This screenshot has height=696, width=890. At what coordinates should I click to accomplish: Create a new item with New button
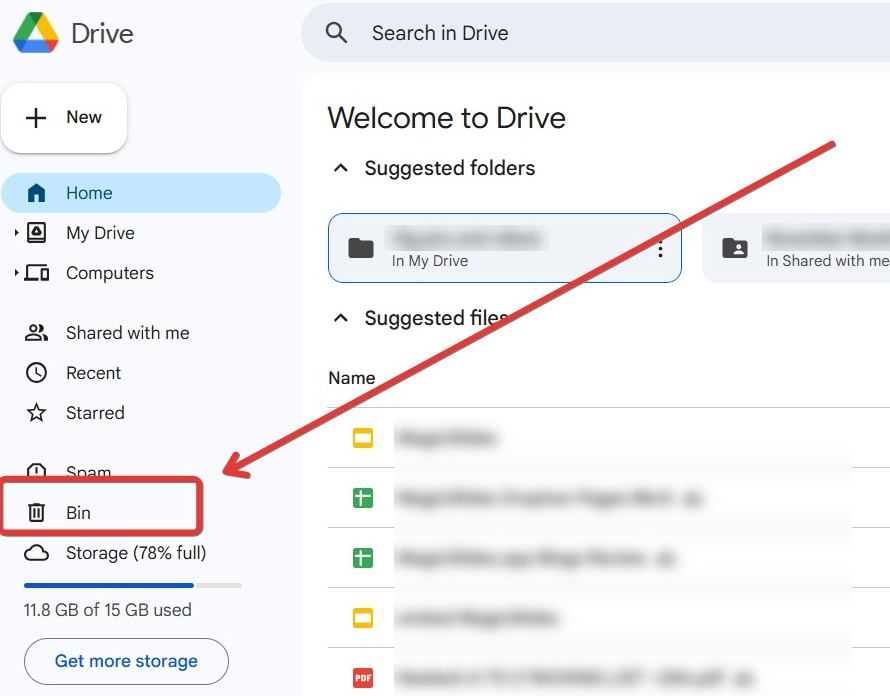pos(64,118)
